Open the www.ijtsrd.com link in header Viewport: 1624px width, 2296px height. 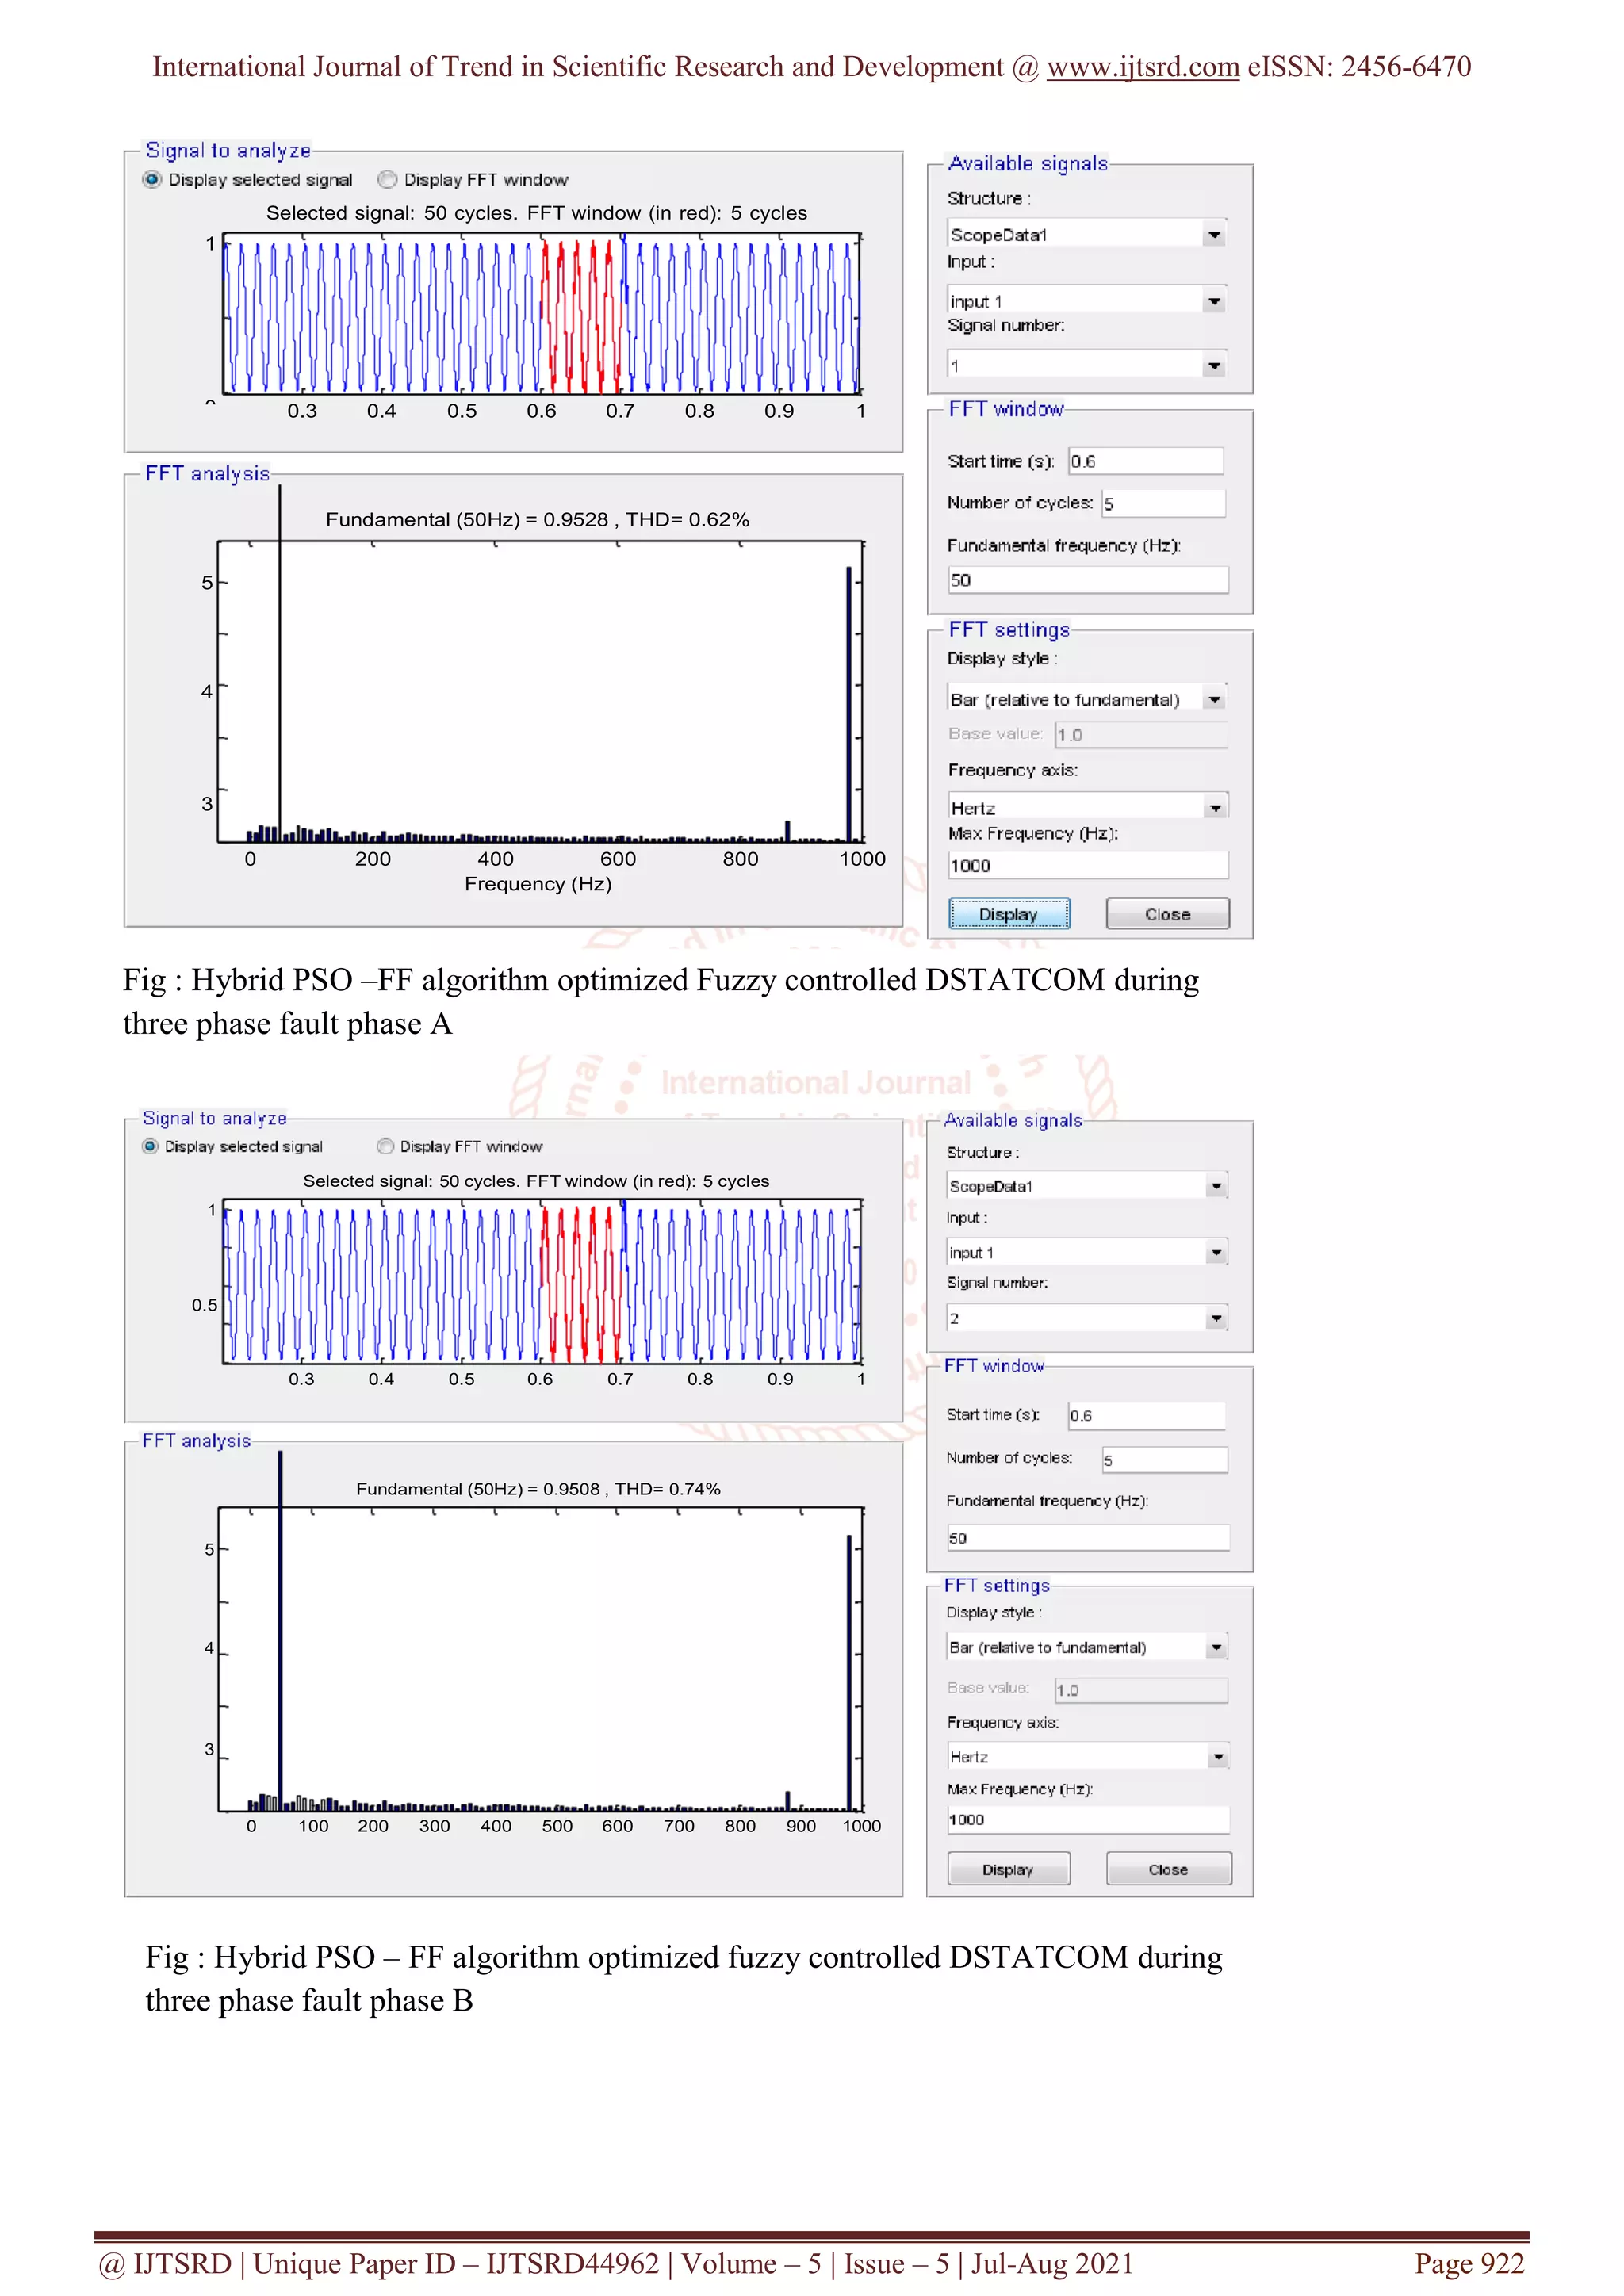pos(1143,67)
